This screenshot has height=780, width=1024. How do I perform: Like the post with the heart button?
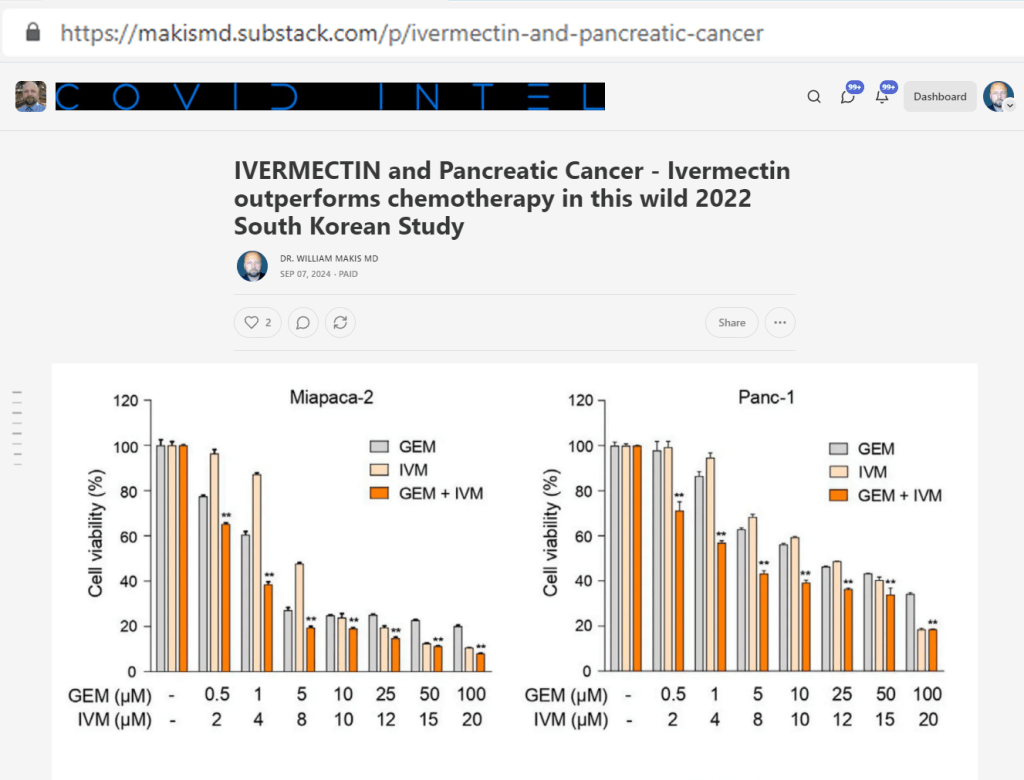(257, 323)
